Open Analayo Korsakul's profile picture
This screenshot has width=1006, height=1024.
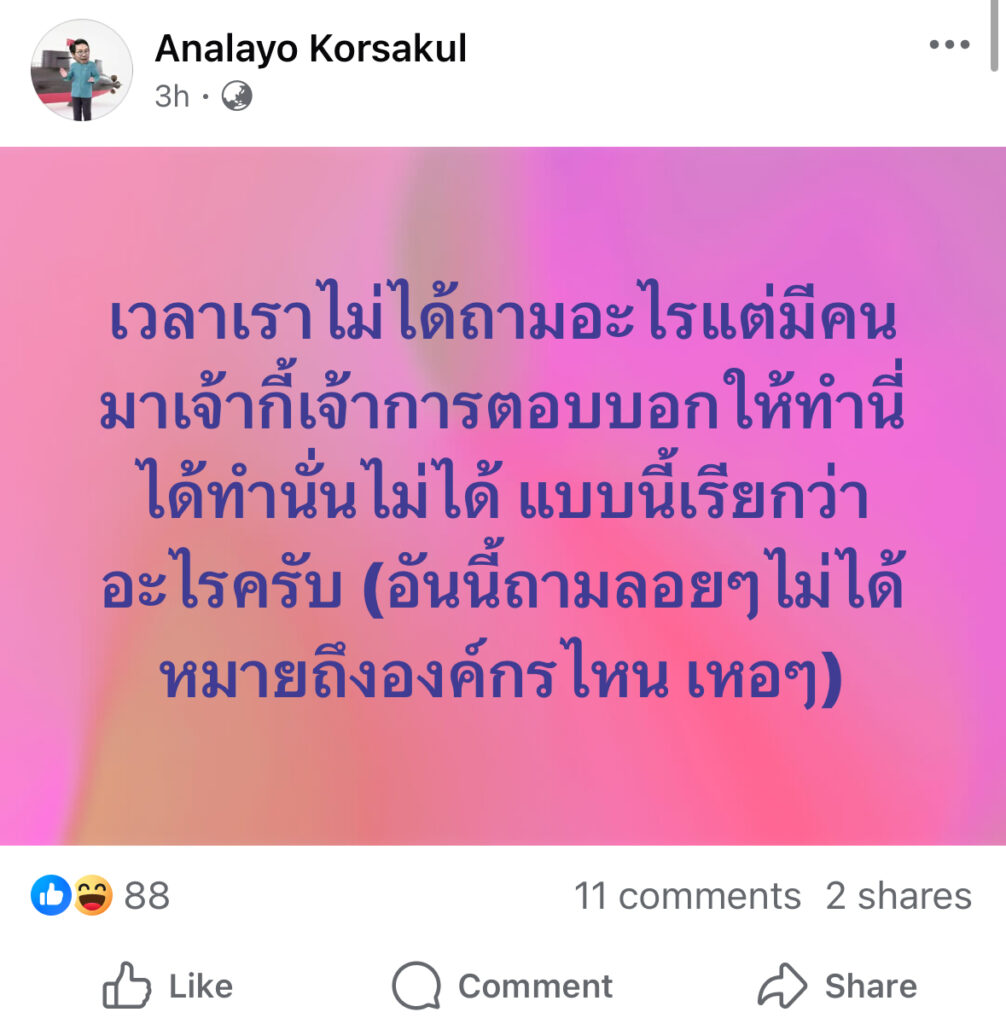coord(82,70)
